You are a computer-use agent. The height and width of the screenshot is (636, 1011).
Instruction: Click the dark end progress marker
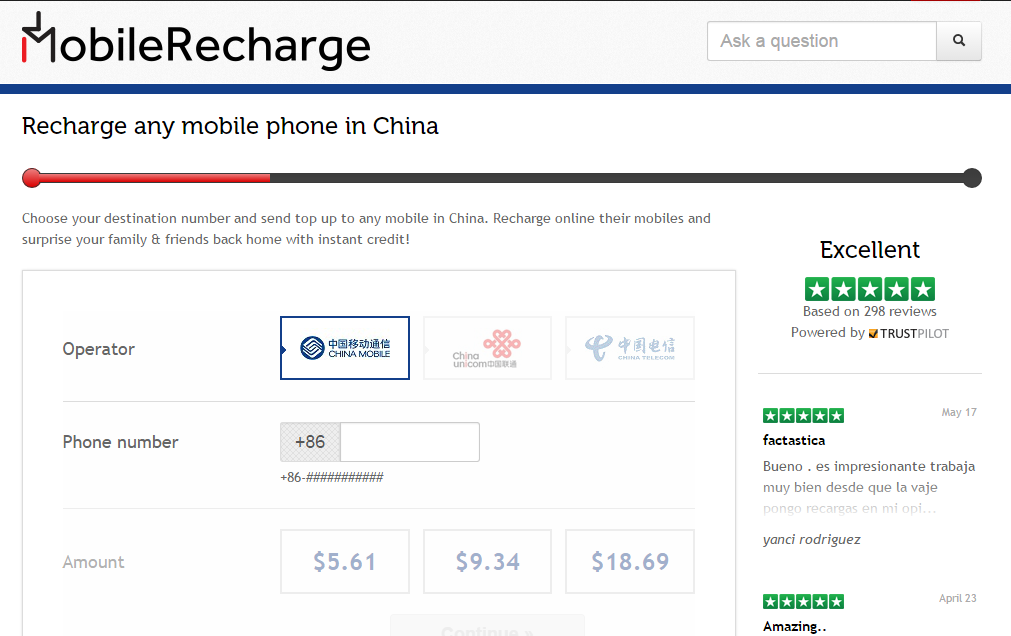[x=972, y=178]
